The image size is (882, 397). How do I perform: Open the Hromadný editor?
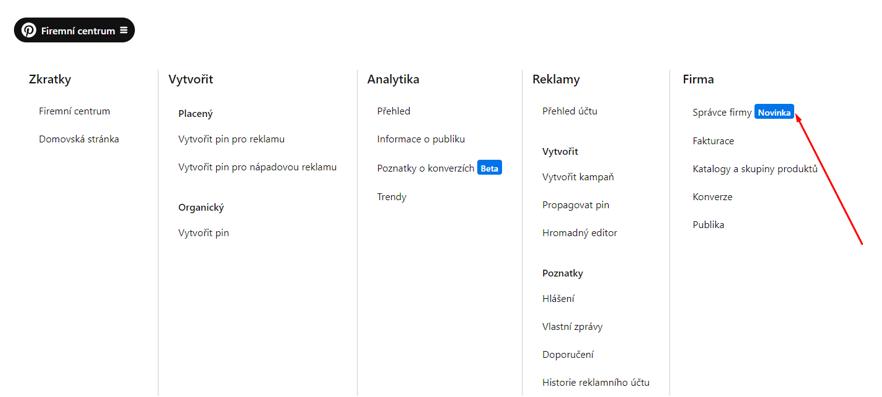point(580,233)
